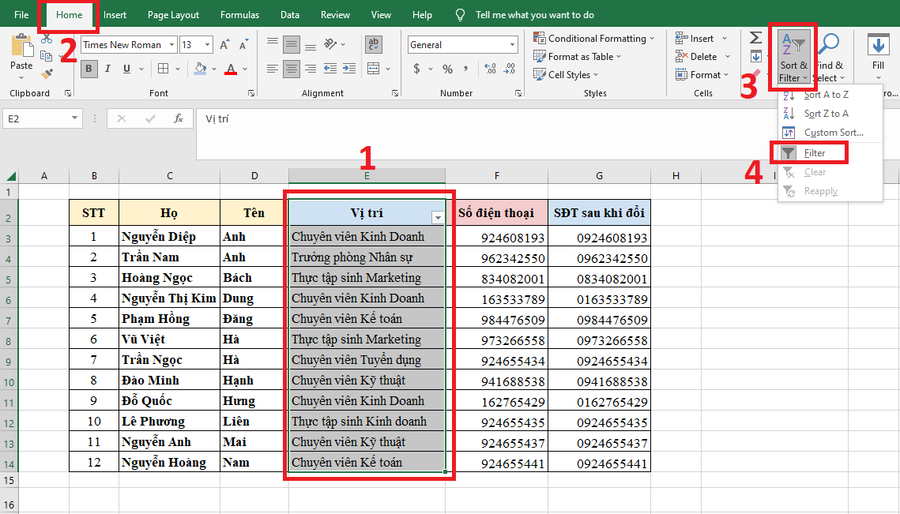The height and width of the screenshot is (514, 900).
Task: Click the Insert Function fx icon
Action: (179, 119)
